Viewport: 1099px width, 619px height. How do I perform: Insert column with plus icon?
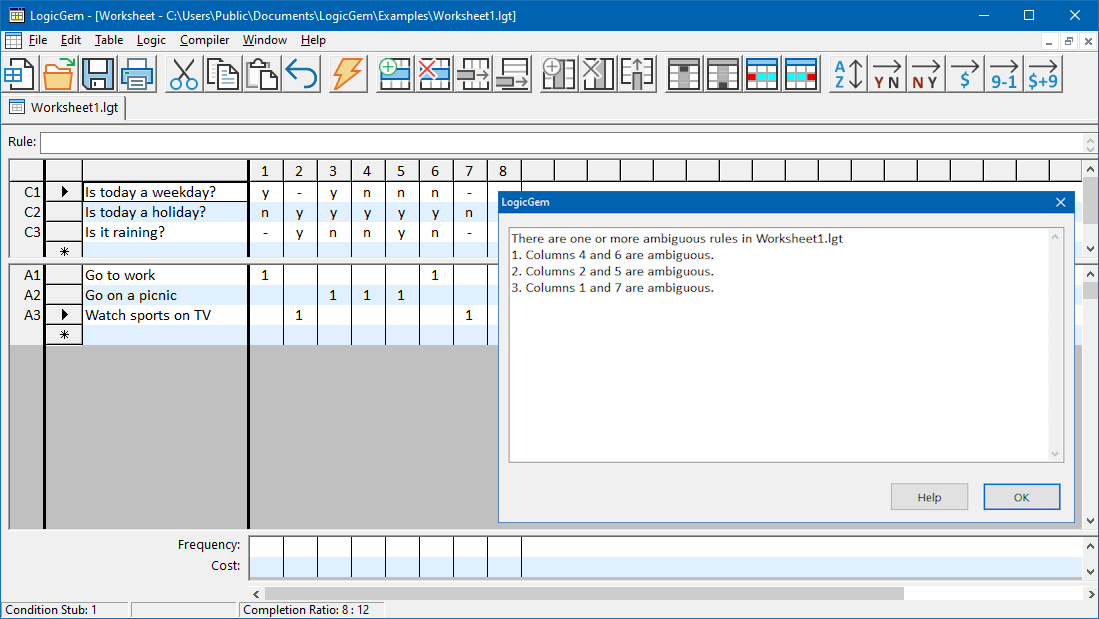point(559,74)
